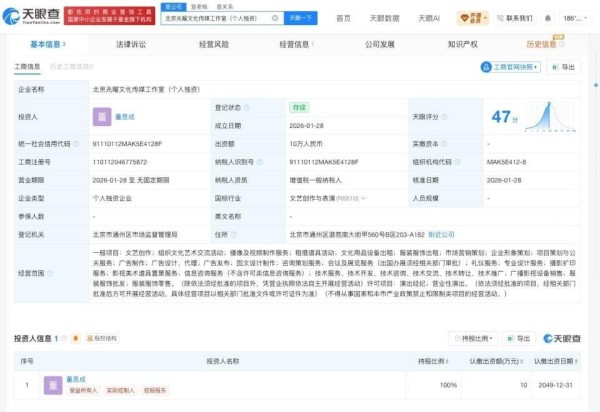Click the investor name link in table row 1

[x=76, y=379]
